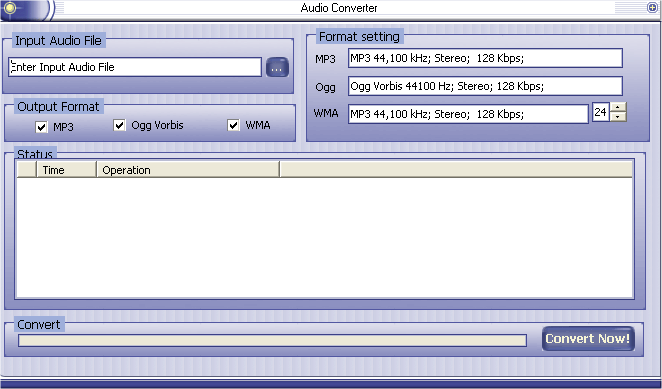Screen dimensions: 662x389
Task: Select the Ogg Vorbis format setting field
Action: (x=485, y=86)
